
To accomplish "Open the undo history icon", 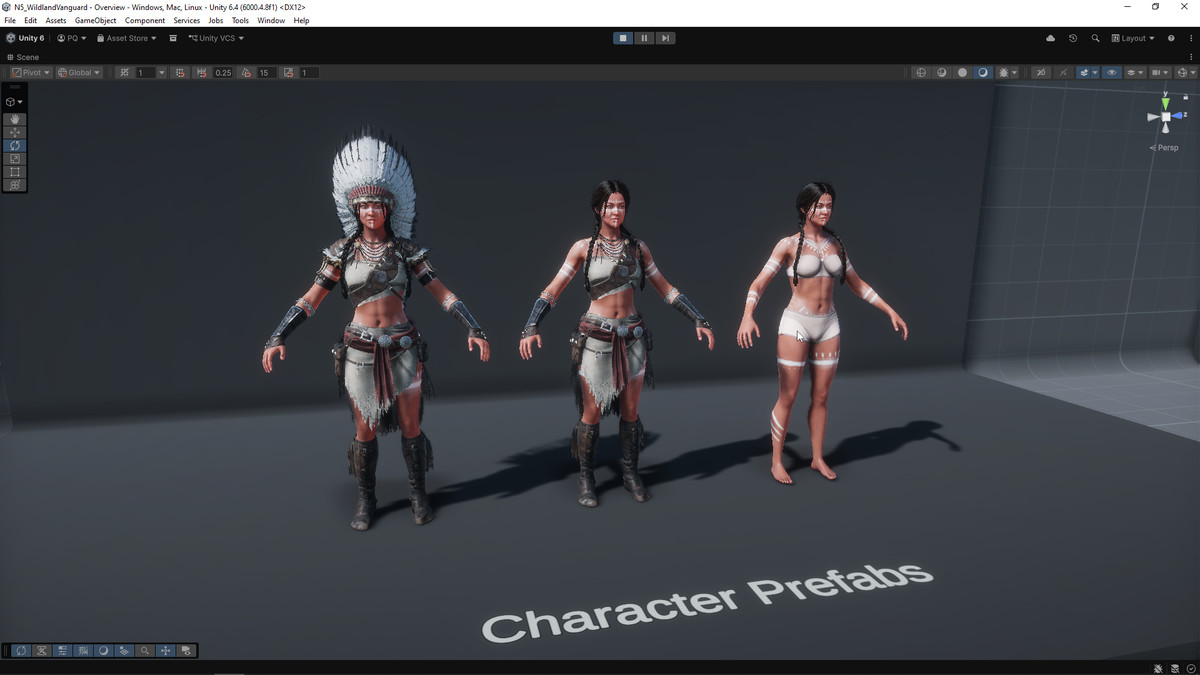I will tap(1073, 38).
